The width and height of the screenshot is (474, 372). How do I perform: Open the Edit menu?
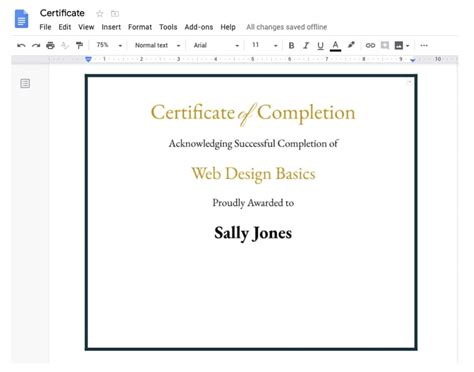point(65,27)
